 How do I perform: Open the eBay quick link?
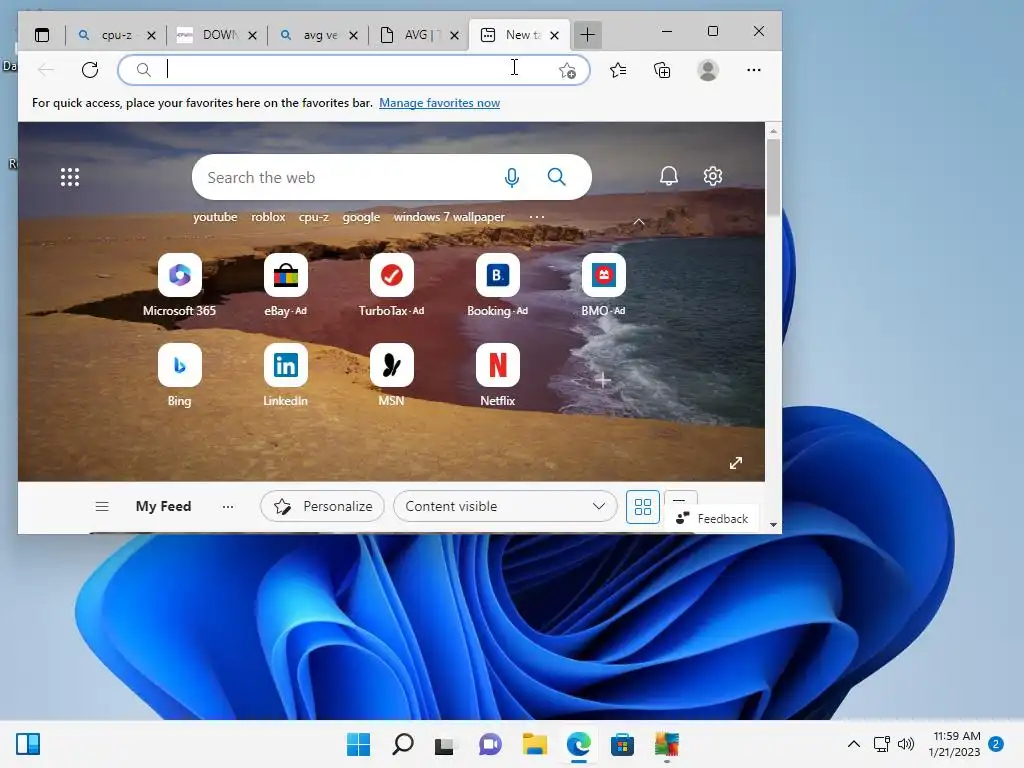[285, 285]
